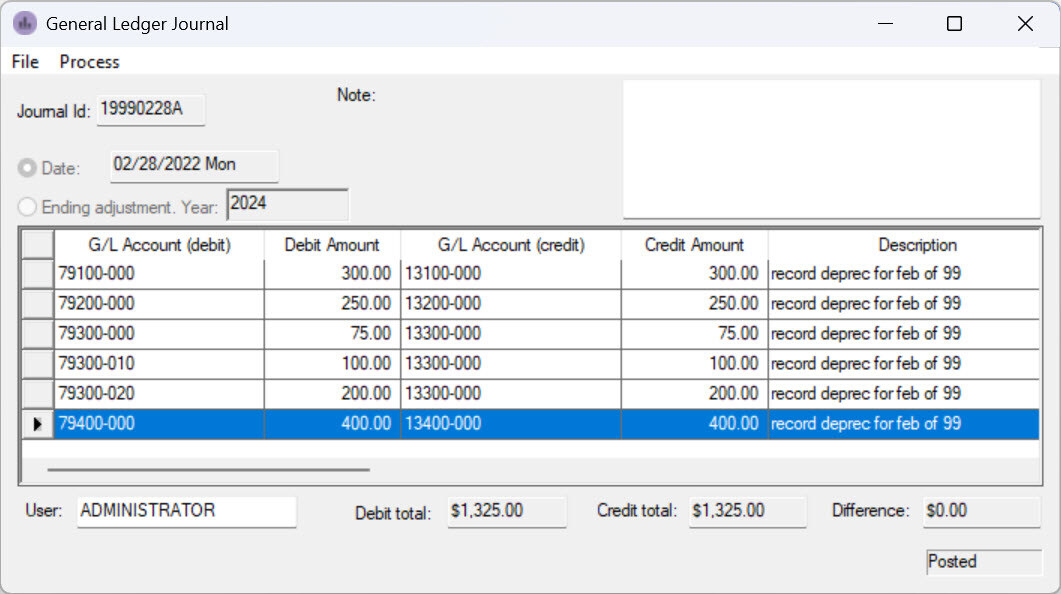1061x594 pixels.
Task: Open the Process menu
Action: pyautogui.click(x=89, y=62)
